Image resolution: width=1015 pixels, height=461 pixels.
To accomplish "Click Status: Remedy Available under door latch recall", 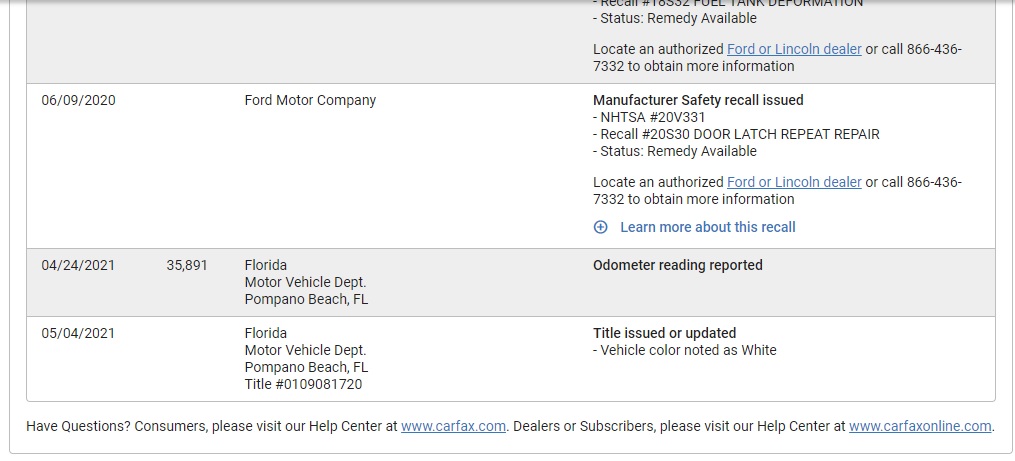I will 675,152.
